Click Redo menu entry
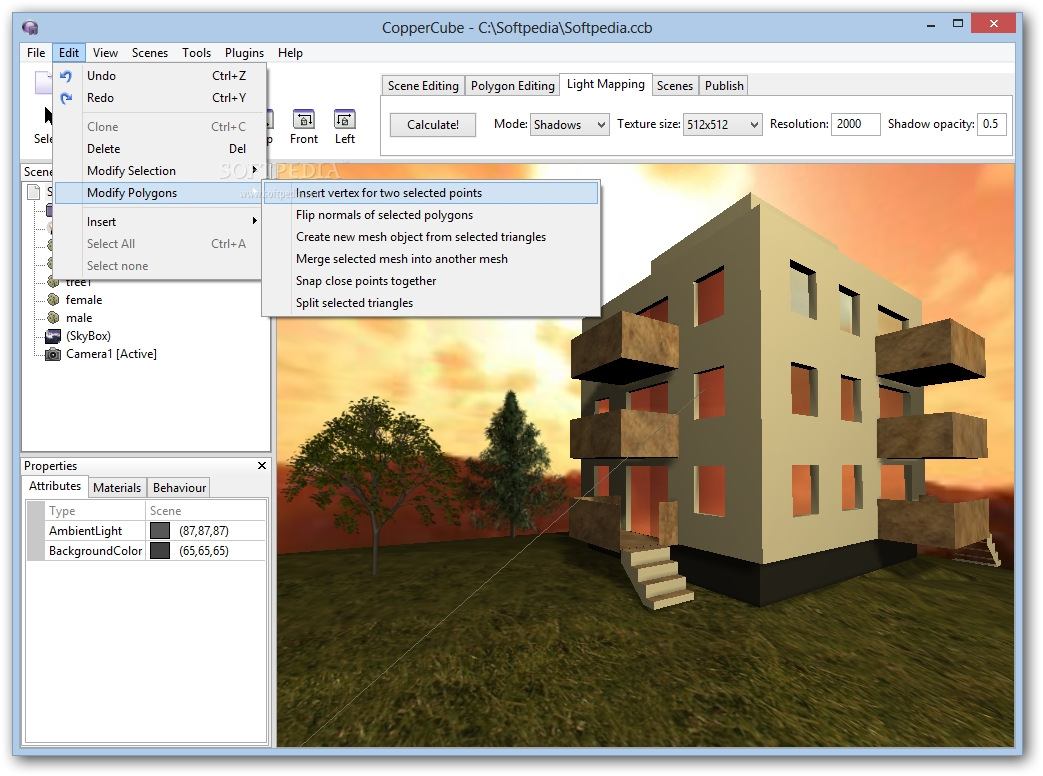The height and width of the screenshot is (776, 1043). tap(160, 98)
